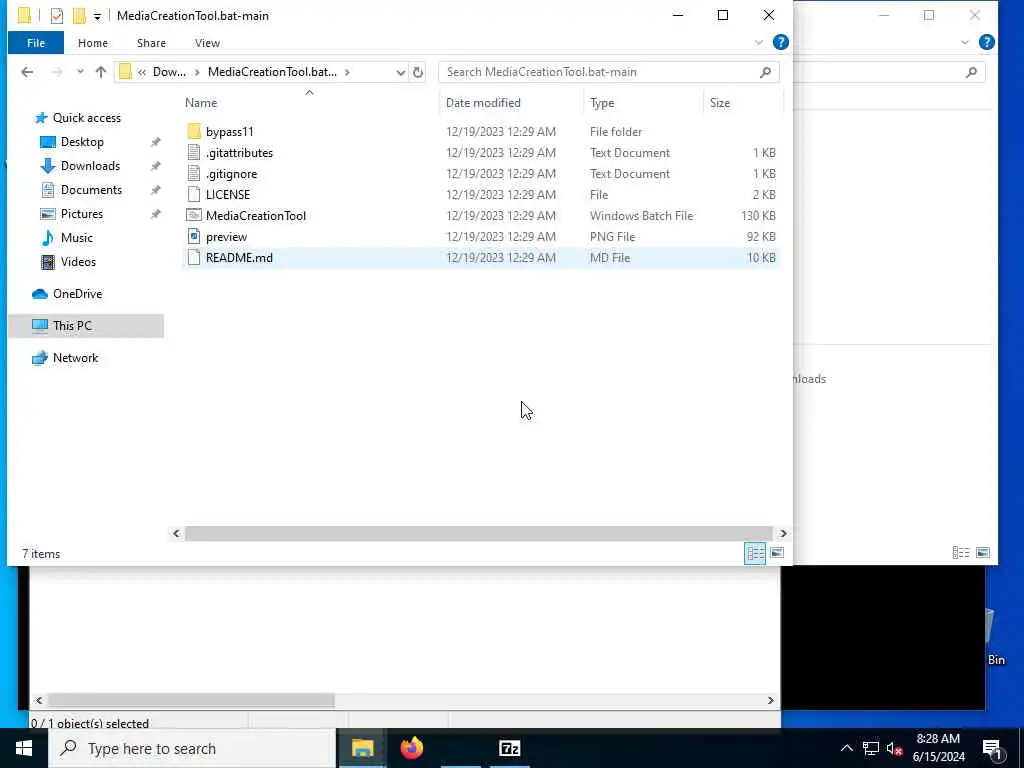Open the bypass11 folder icon

[194, 131]
